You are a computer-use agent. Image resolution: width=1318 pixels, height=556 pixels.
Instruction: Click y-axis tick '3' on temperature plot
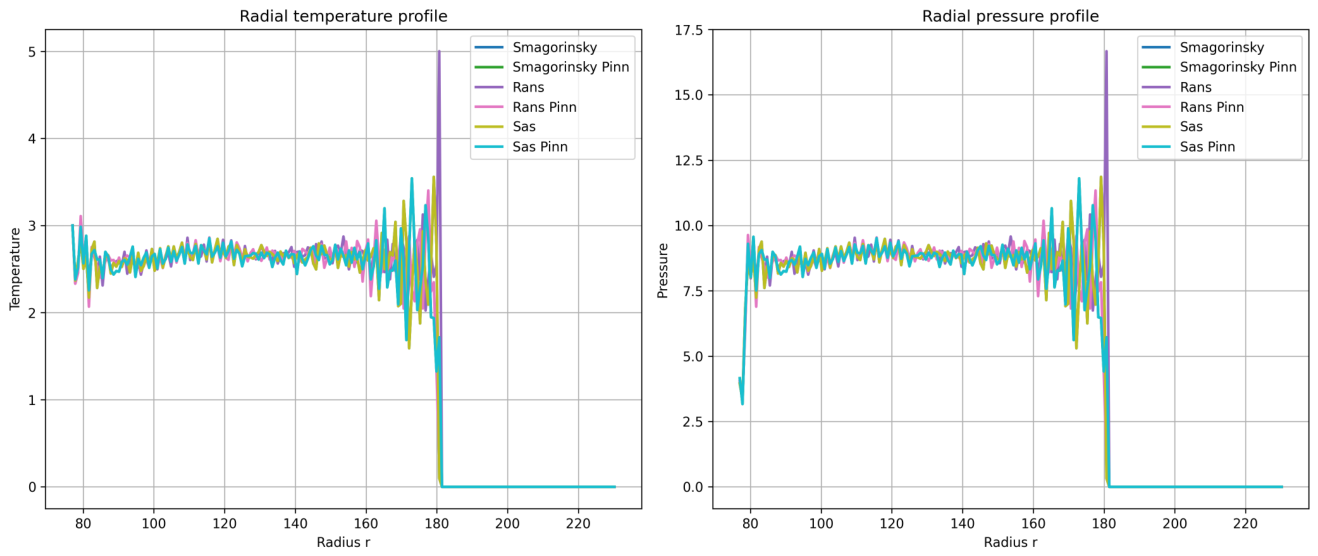tap(33, 225)
